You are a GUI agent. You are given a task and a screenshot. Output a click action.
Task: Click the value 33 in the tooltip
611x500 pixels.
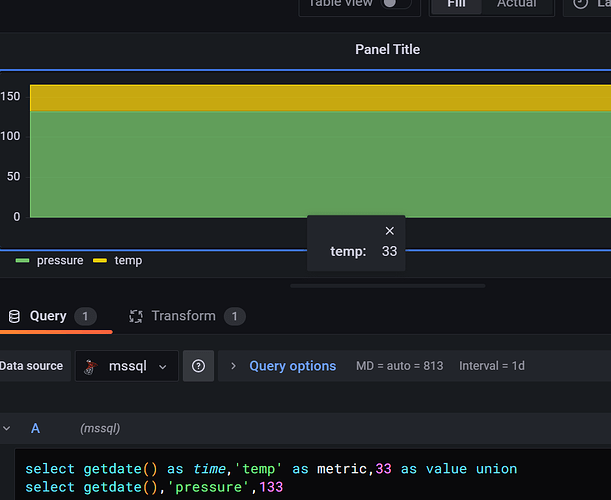pos(389,251)
